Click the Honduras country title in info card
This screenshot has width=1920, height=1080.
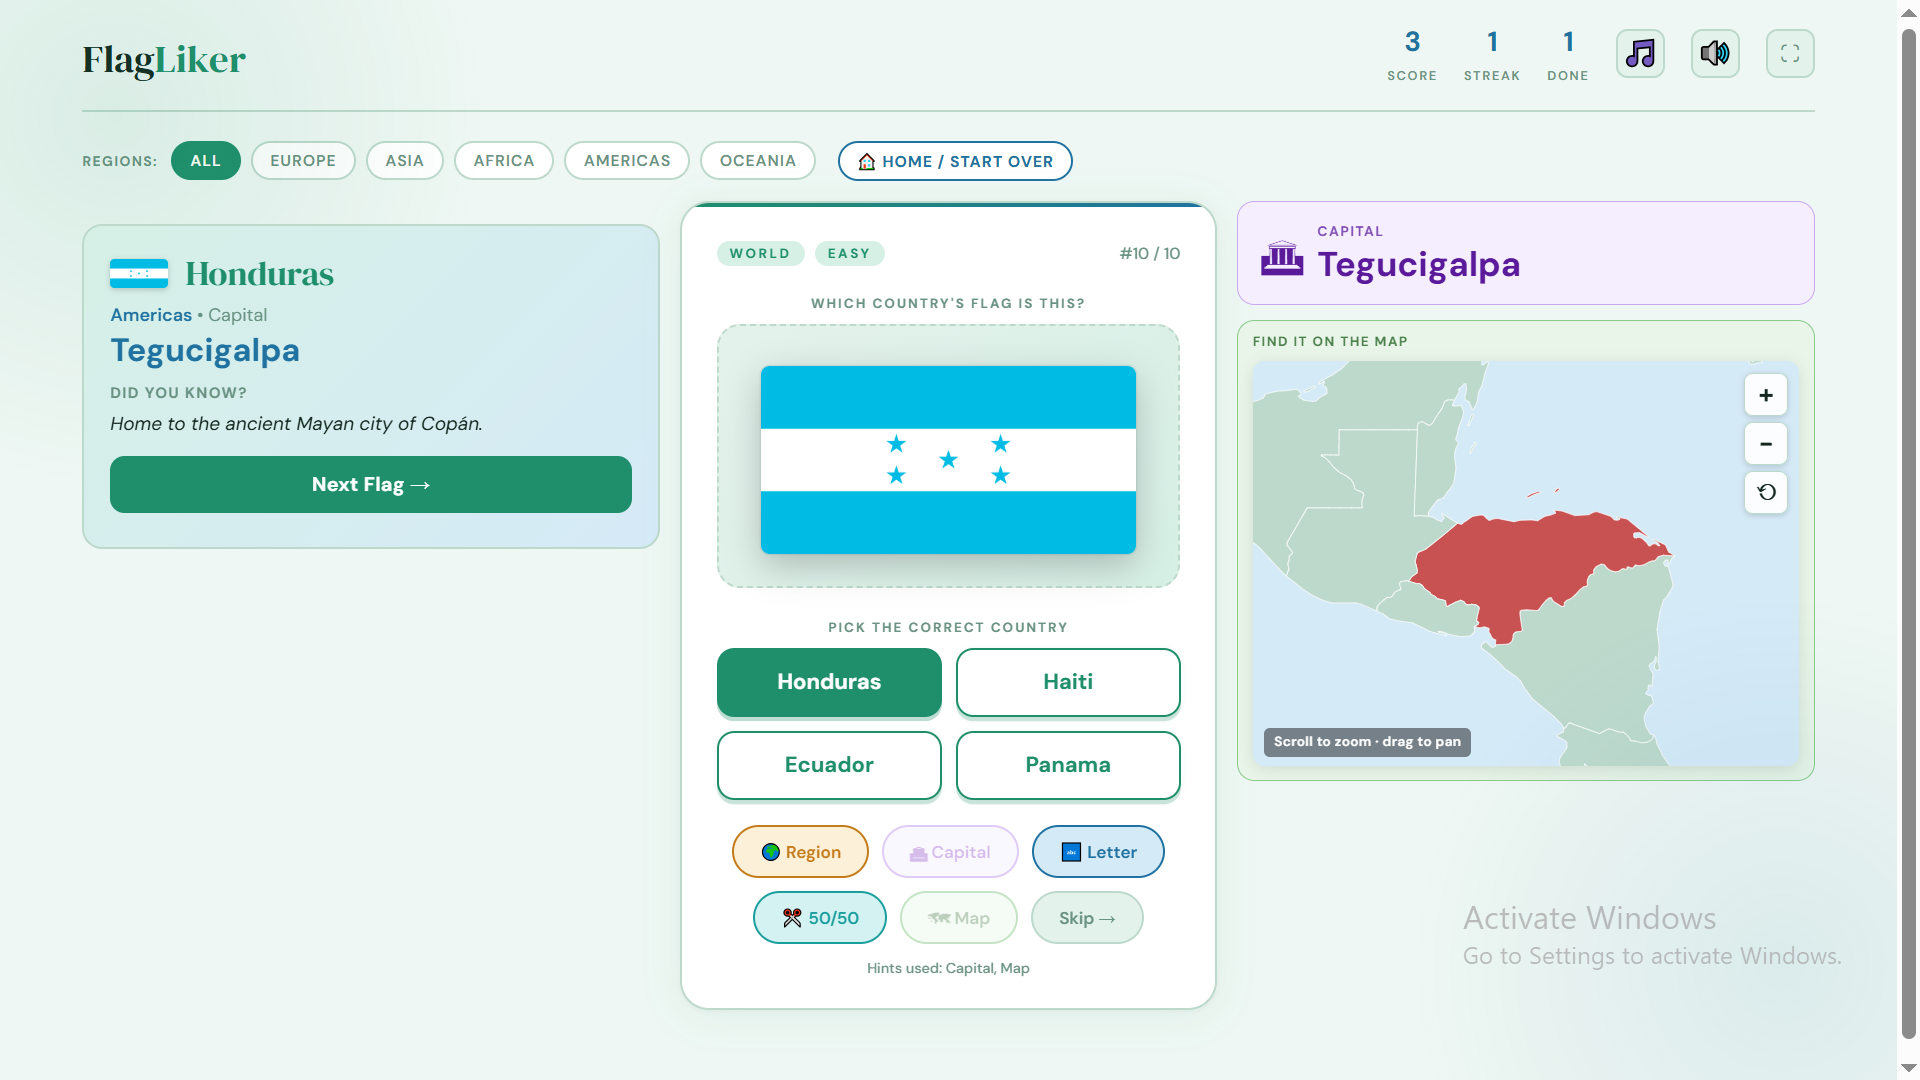click(x=259, y=274)
